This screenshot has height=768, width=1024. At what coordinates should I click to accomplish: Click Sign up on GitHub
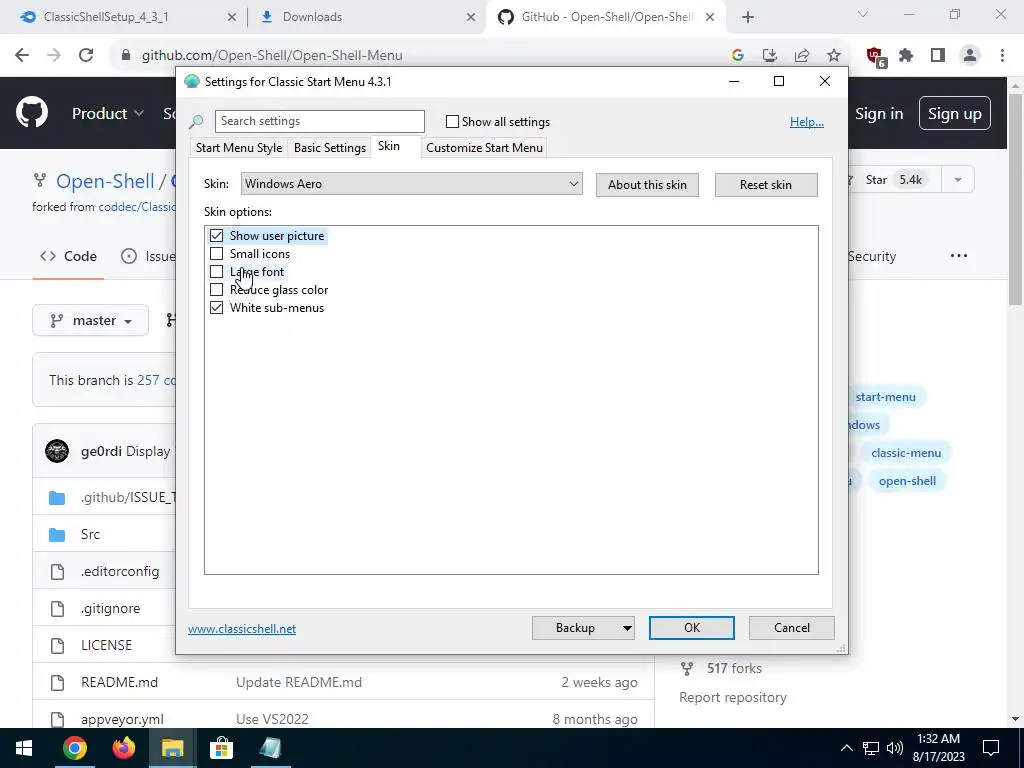pyautogui.click(x=955, y=114)
